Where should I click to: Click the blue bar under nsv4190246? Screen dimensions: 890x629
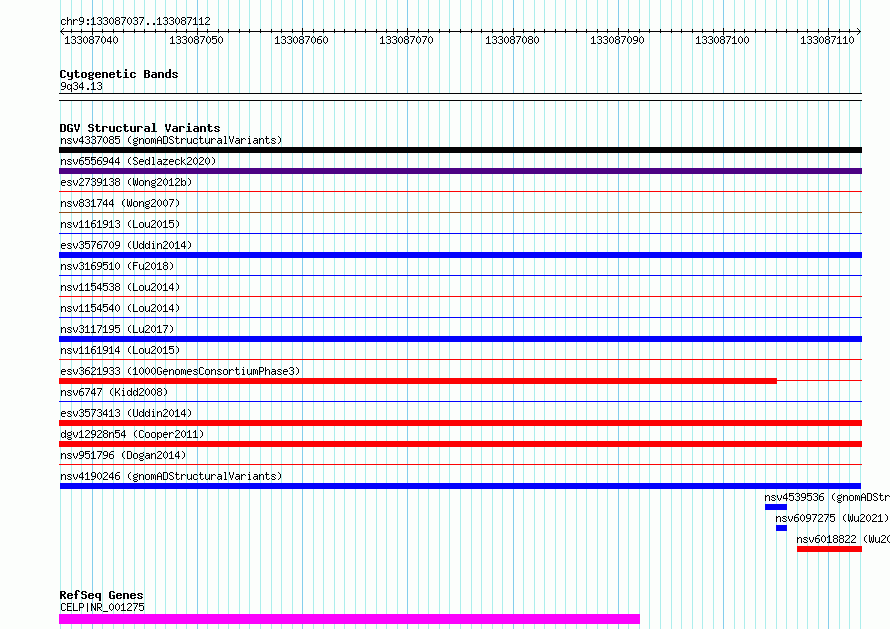pyautogui.click(x=460, y=486)
